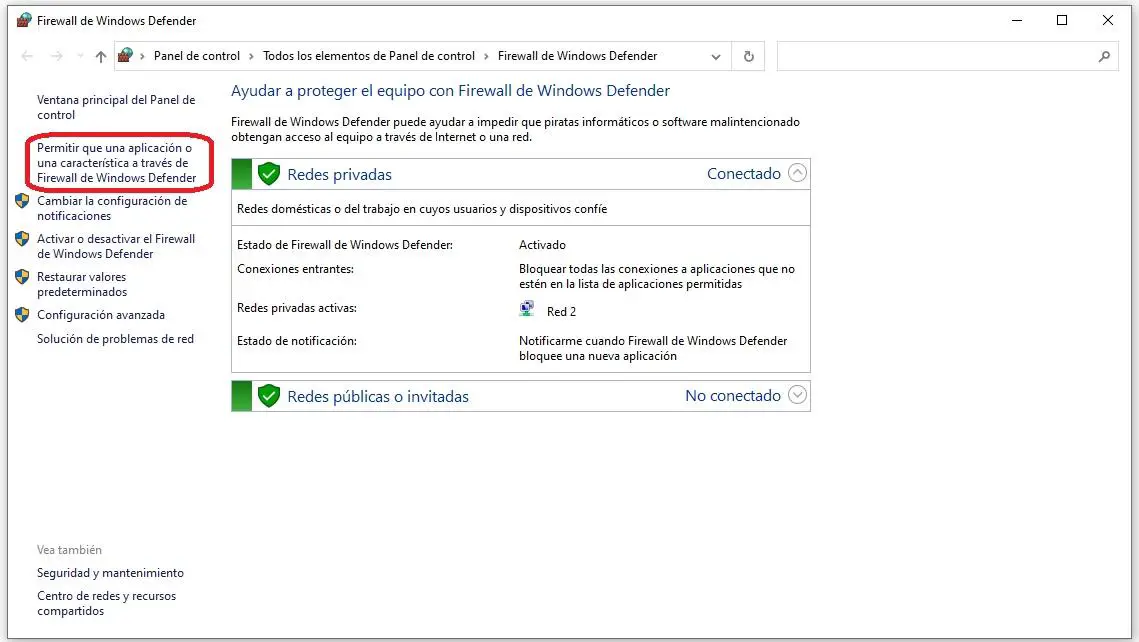Click 'Firewall de Windows Defender' breadcrumb
1139x642 pixels.
click(577, 56)
